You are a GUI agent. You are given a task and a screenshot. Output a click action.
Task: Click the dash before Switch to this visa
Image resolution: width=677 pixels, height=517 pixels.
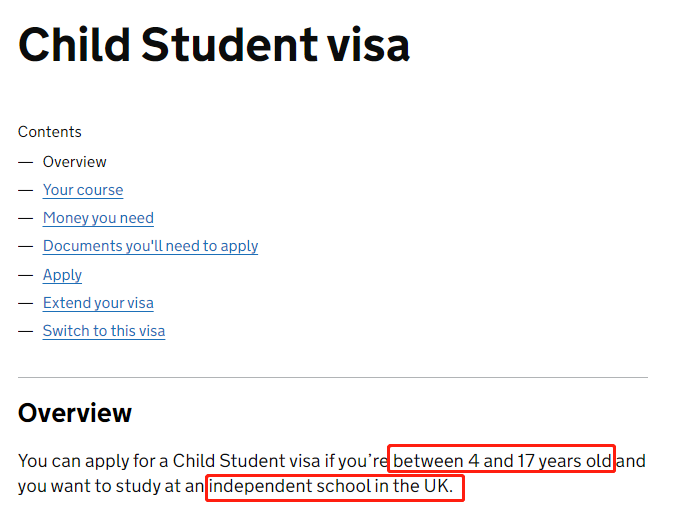click(26, 332)
